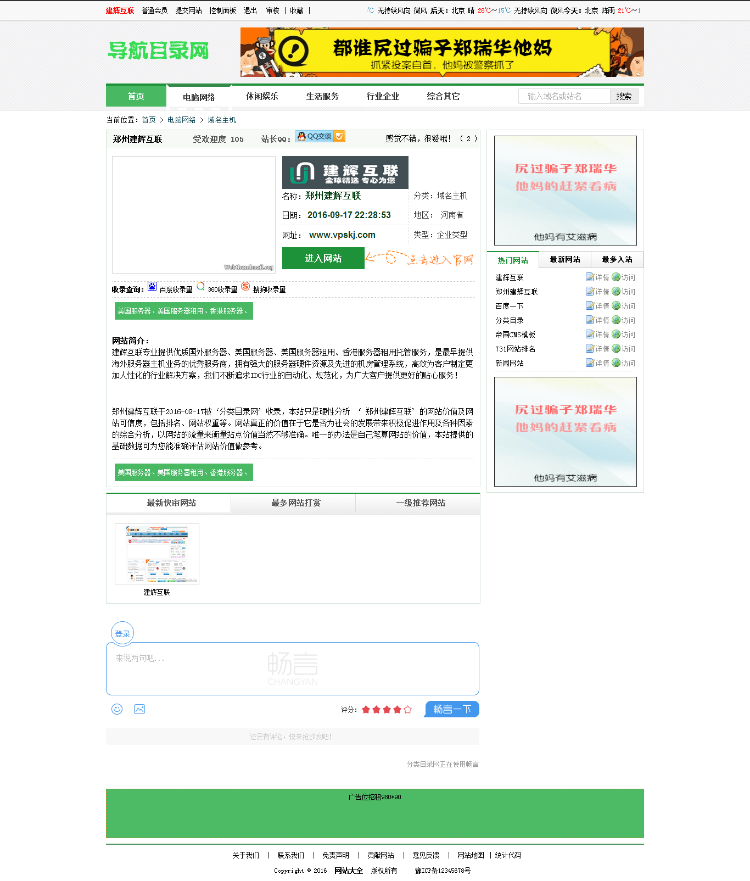750x881 pixels.
Task: Open 电脑网络 nav menu item
Action: 199,97
